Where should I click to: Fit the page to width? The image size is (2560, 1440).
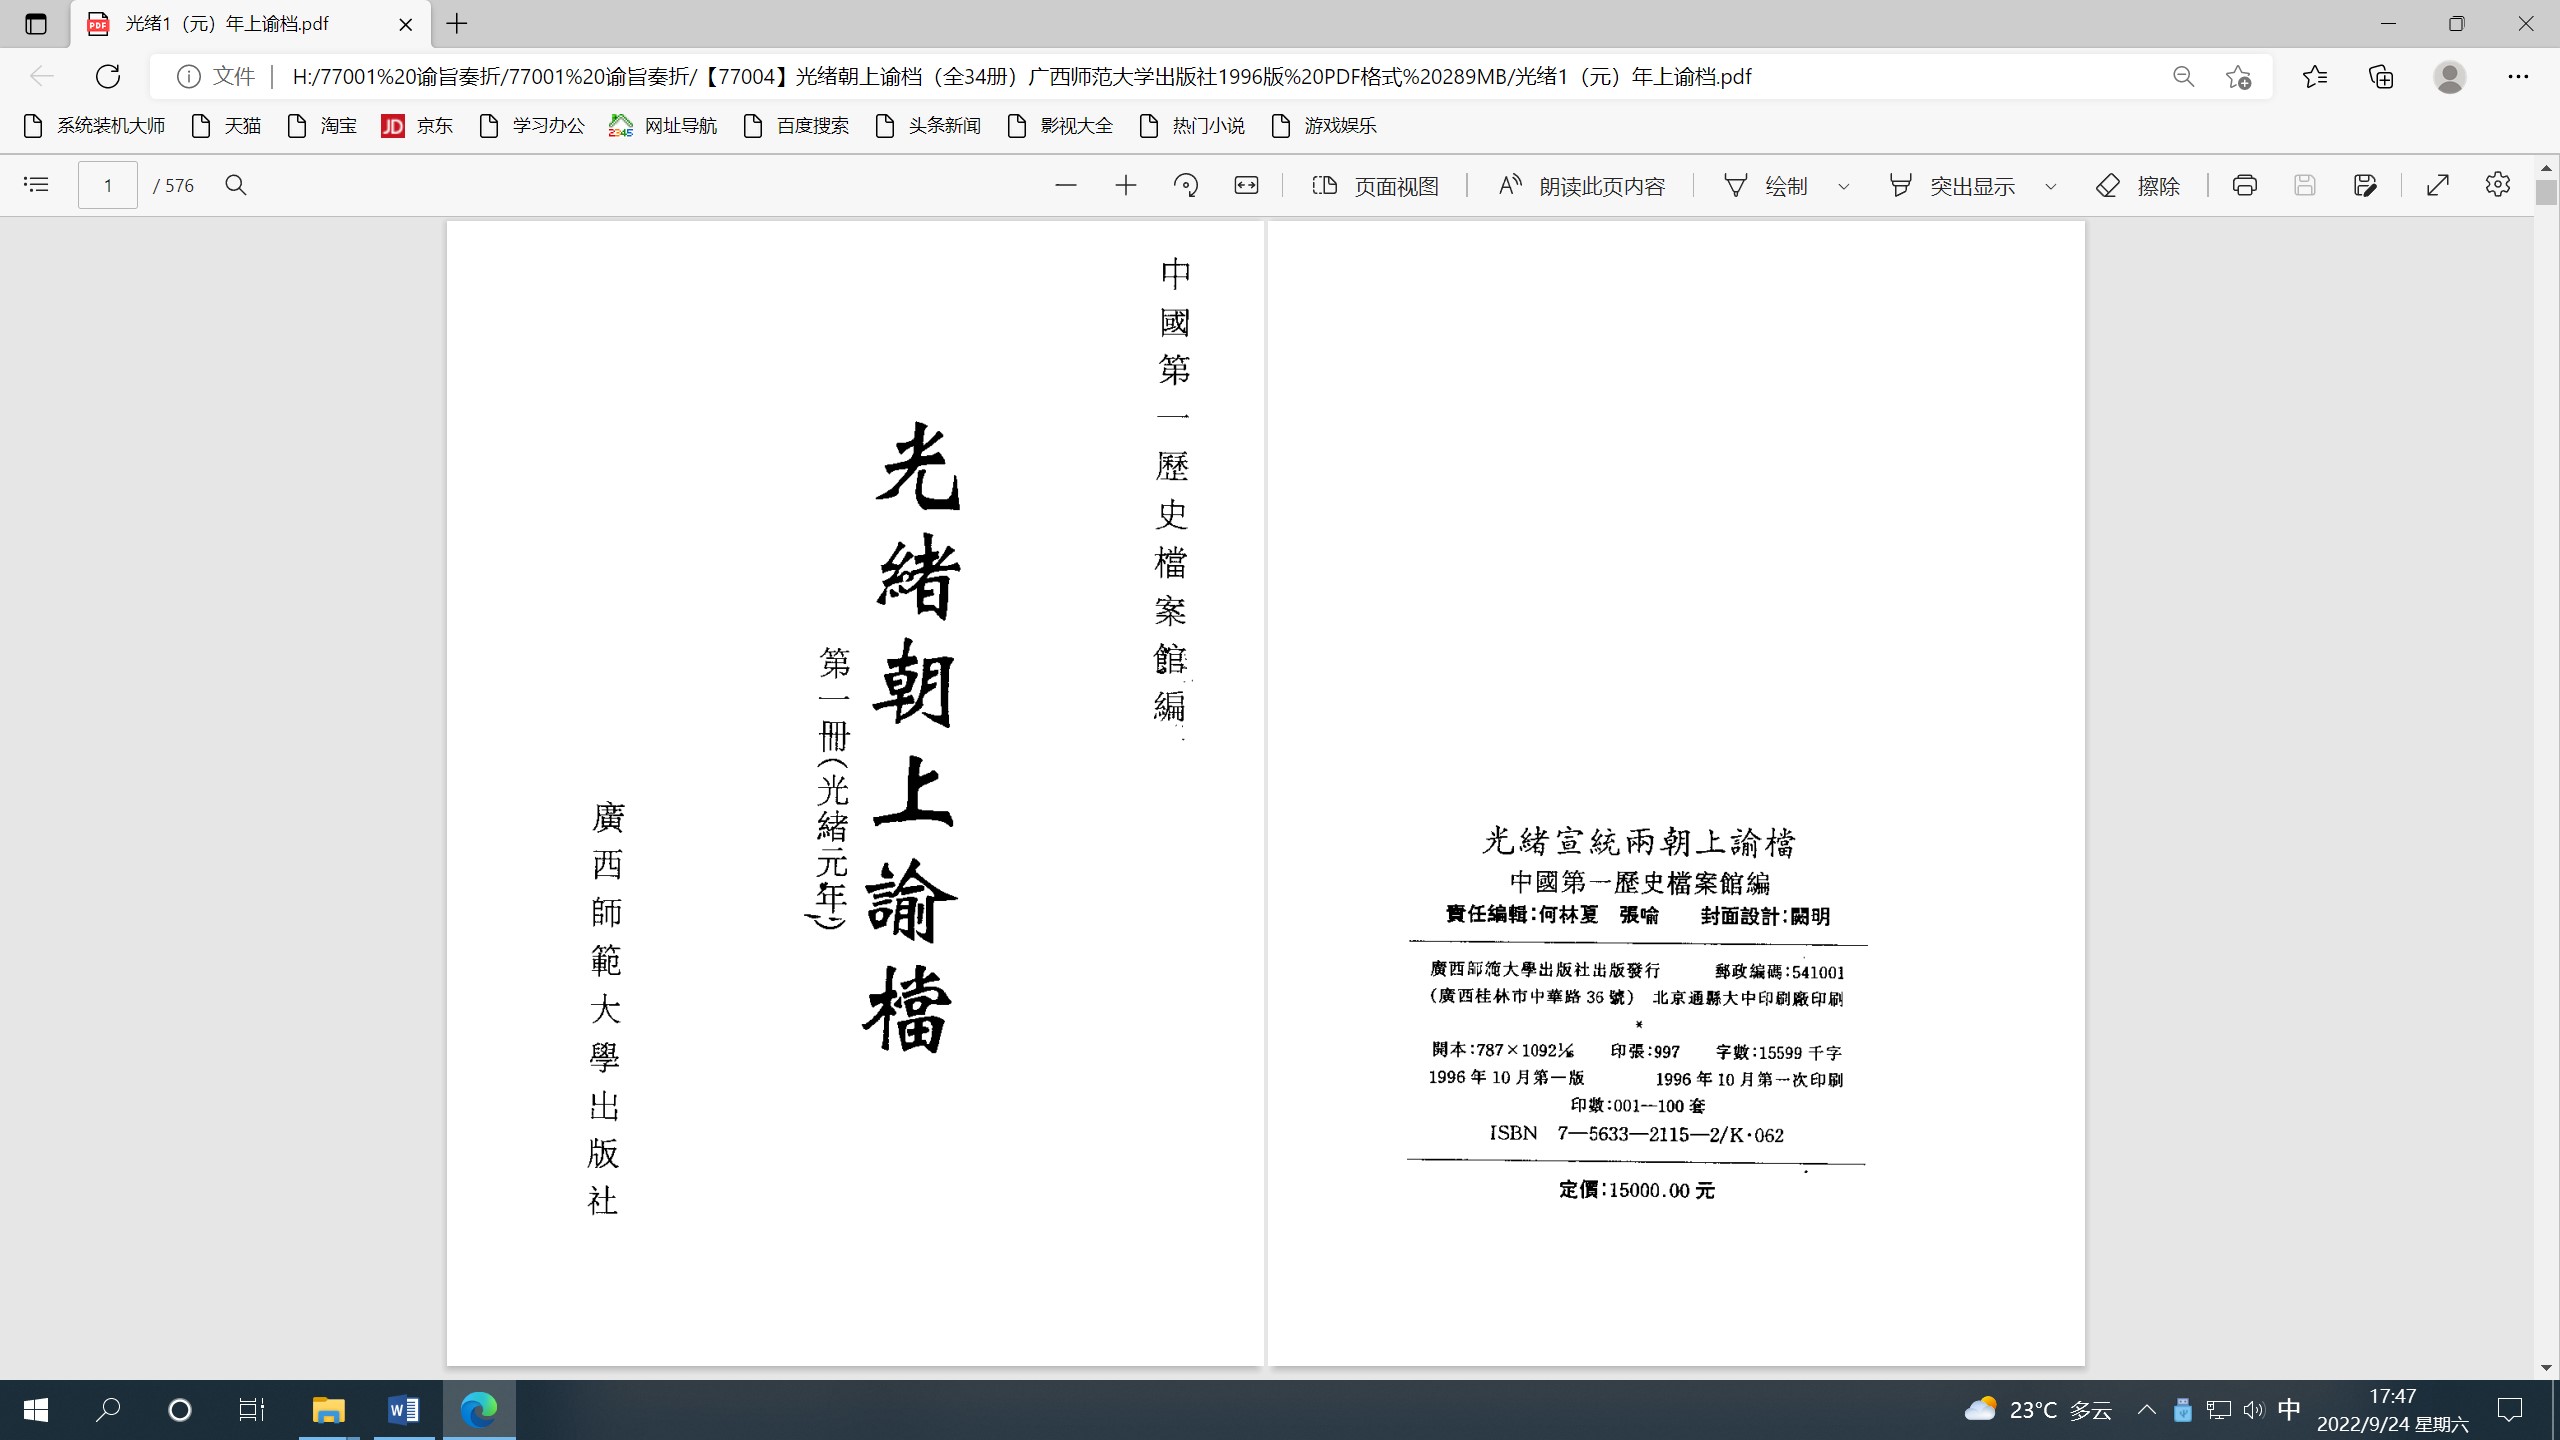tap(1246, 185)
